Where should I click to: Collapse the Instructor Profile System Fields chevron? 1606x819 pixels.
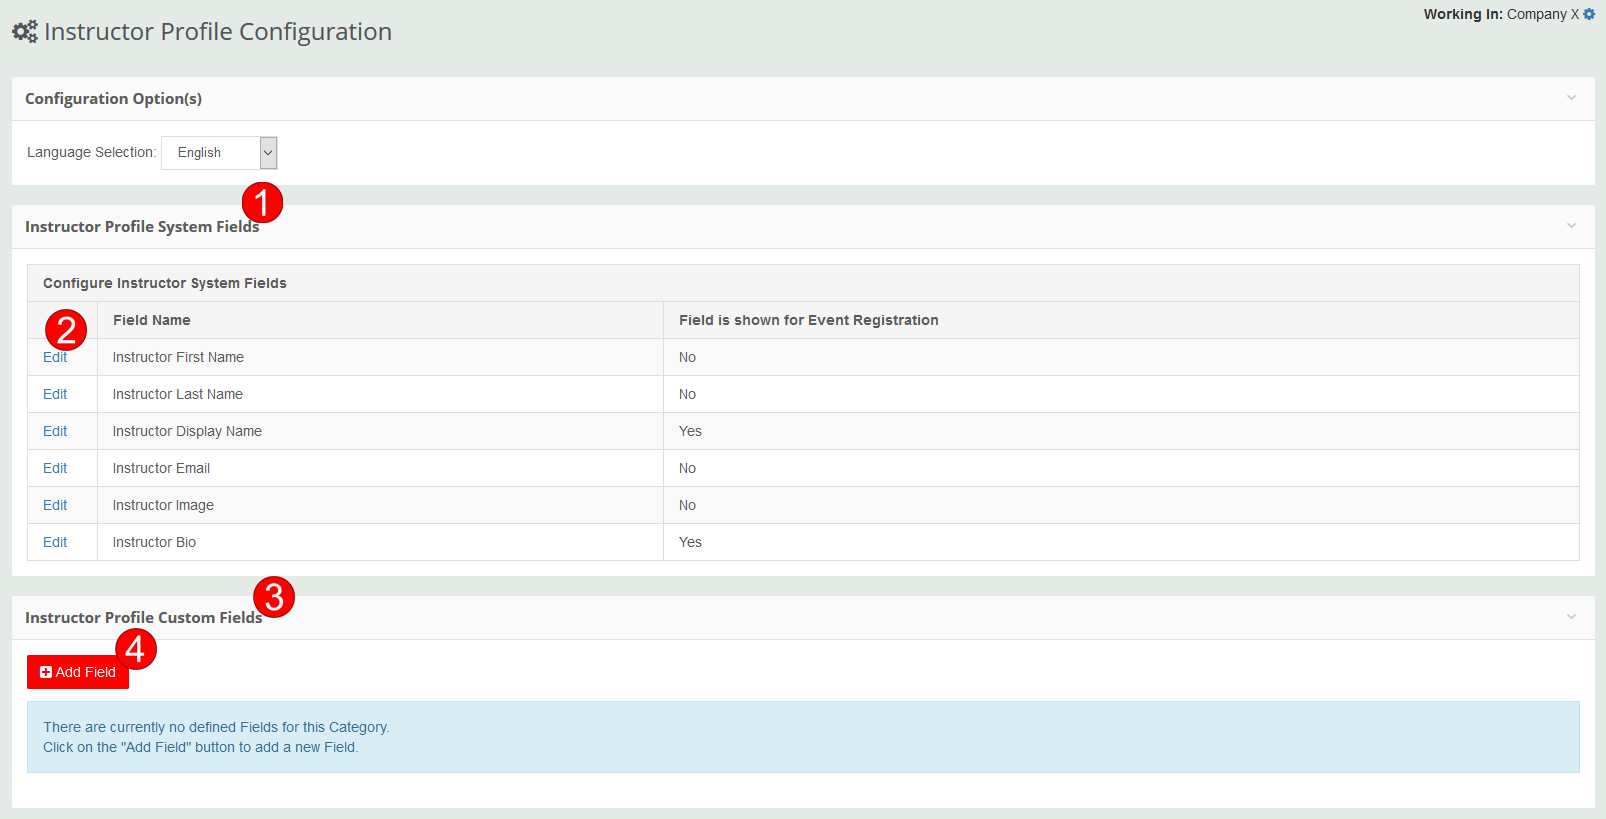[x=1571, y=226]
